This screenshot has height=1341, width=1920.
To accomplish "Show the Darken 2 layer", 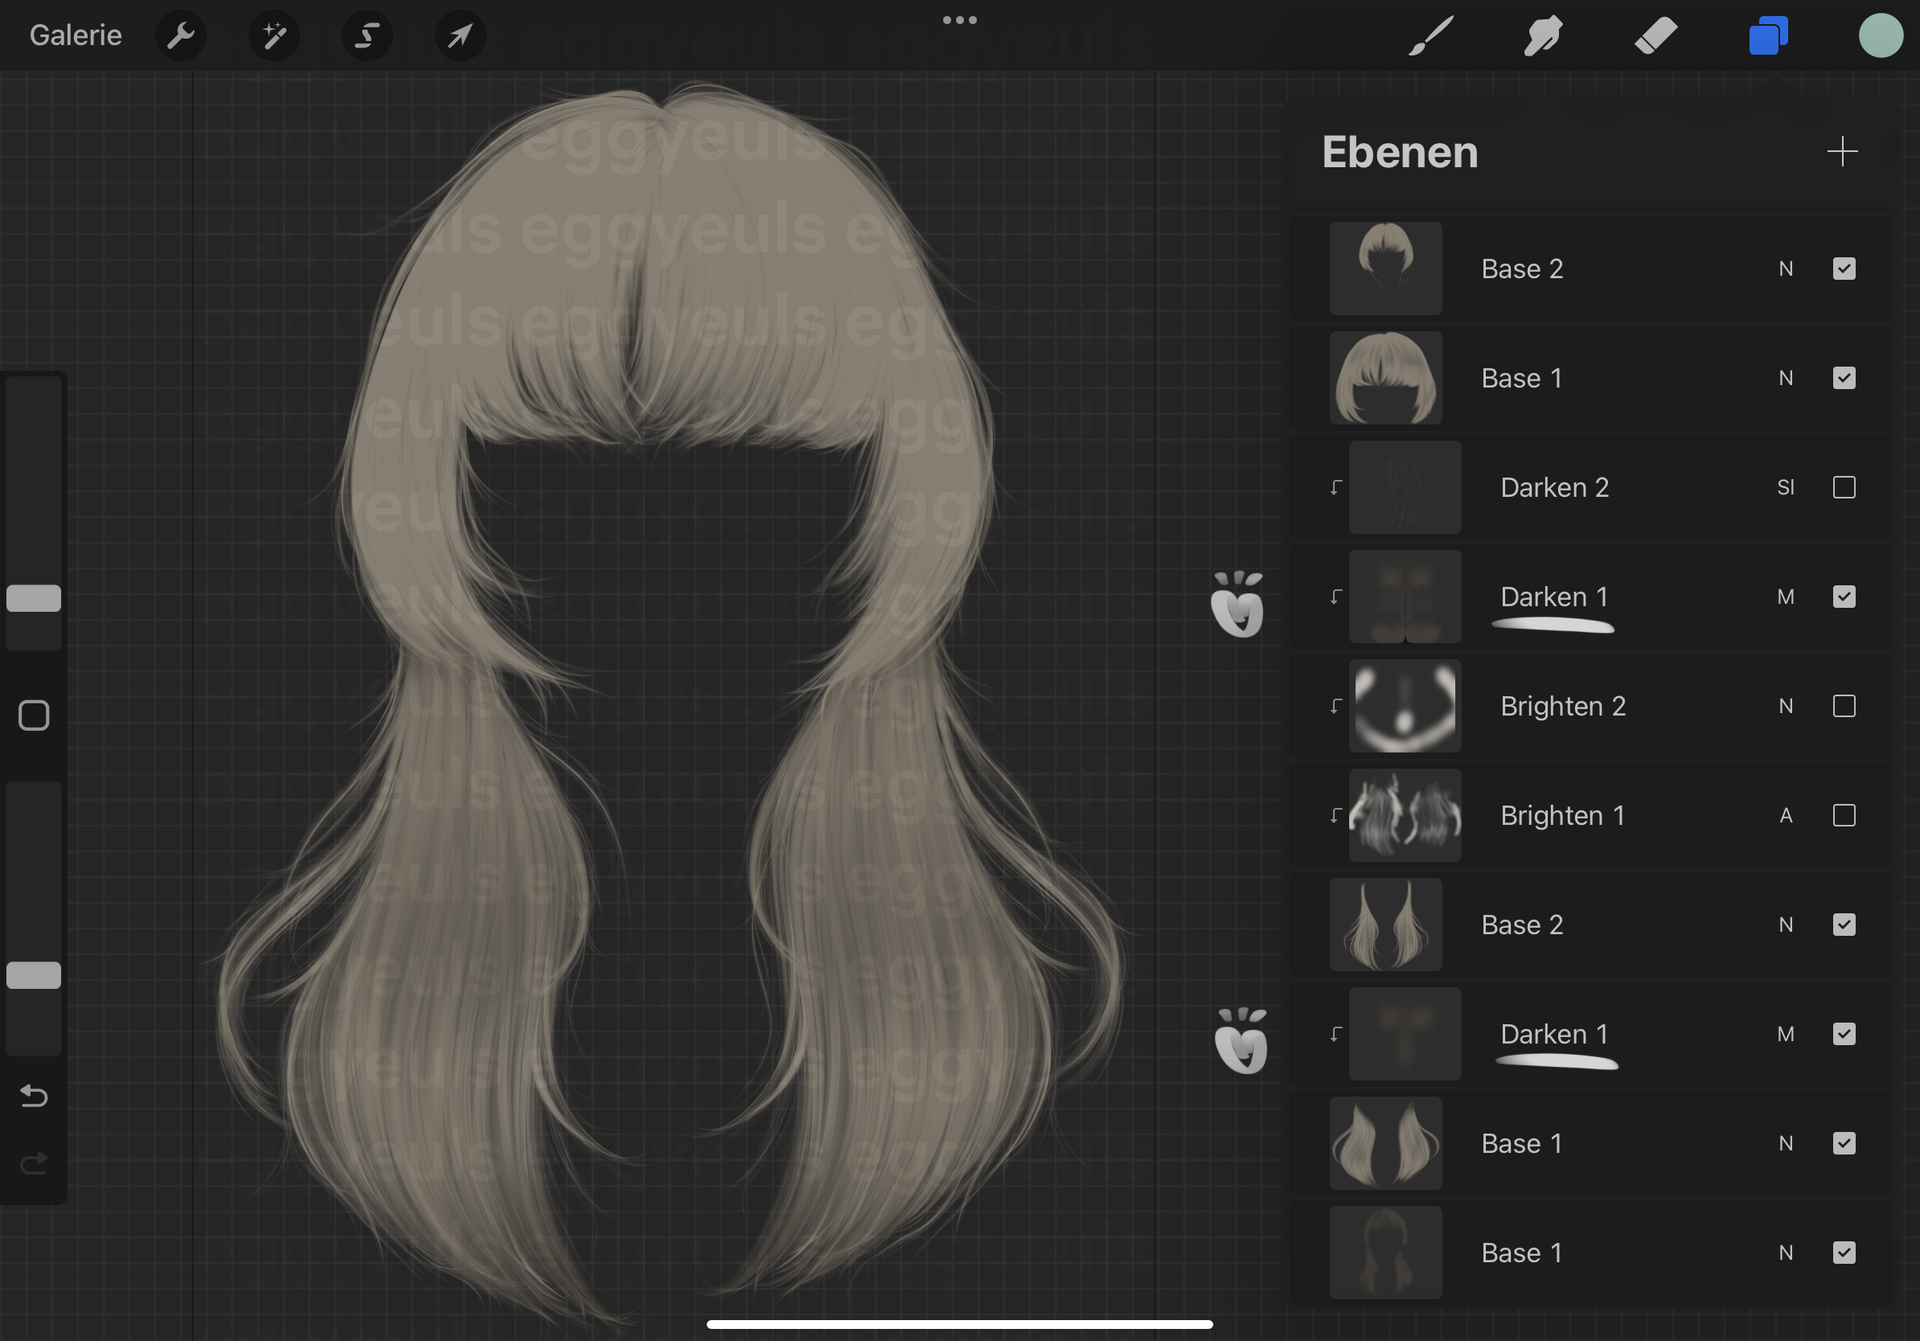I will (x=1844, y=488).
